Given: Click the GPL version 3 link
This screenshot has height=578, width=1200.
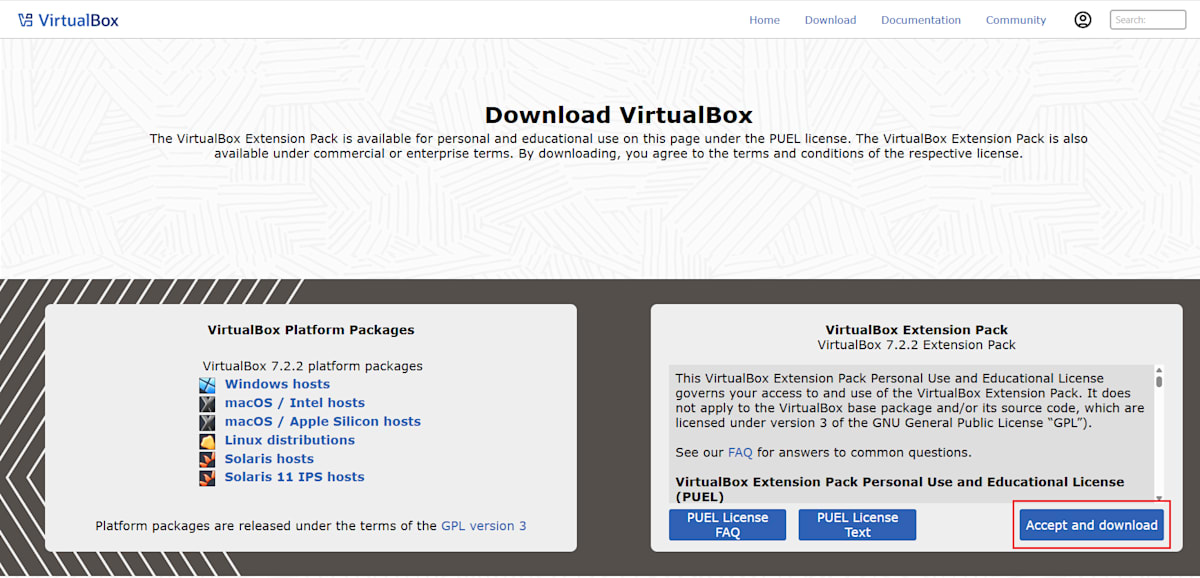Looking at the screenshot, I should pyautogui.click(x=484, y=525).
